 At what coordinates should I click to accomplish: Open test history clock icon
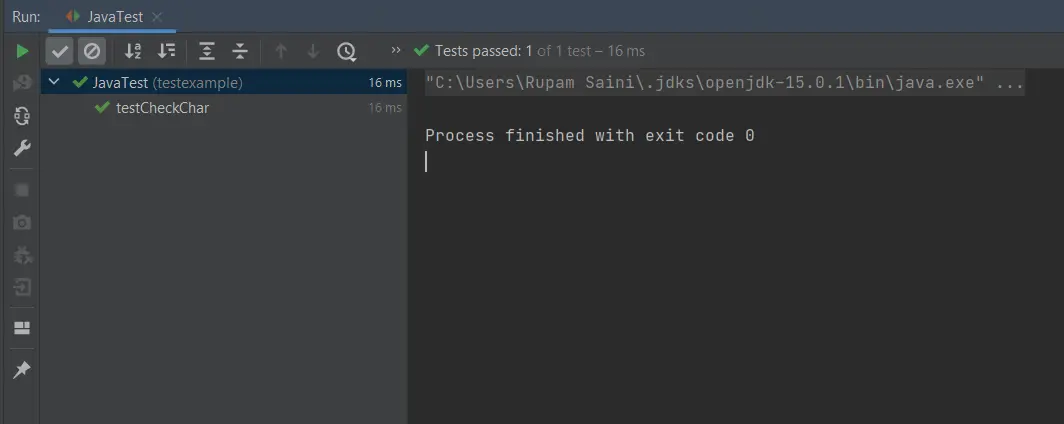[347, 51]
